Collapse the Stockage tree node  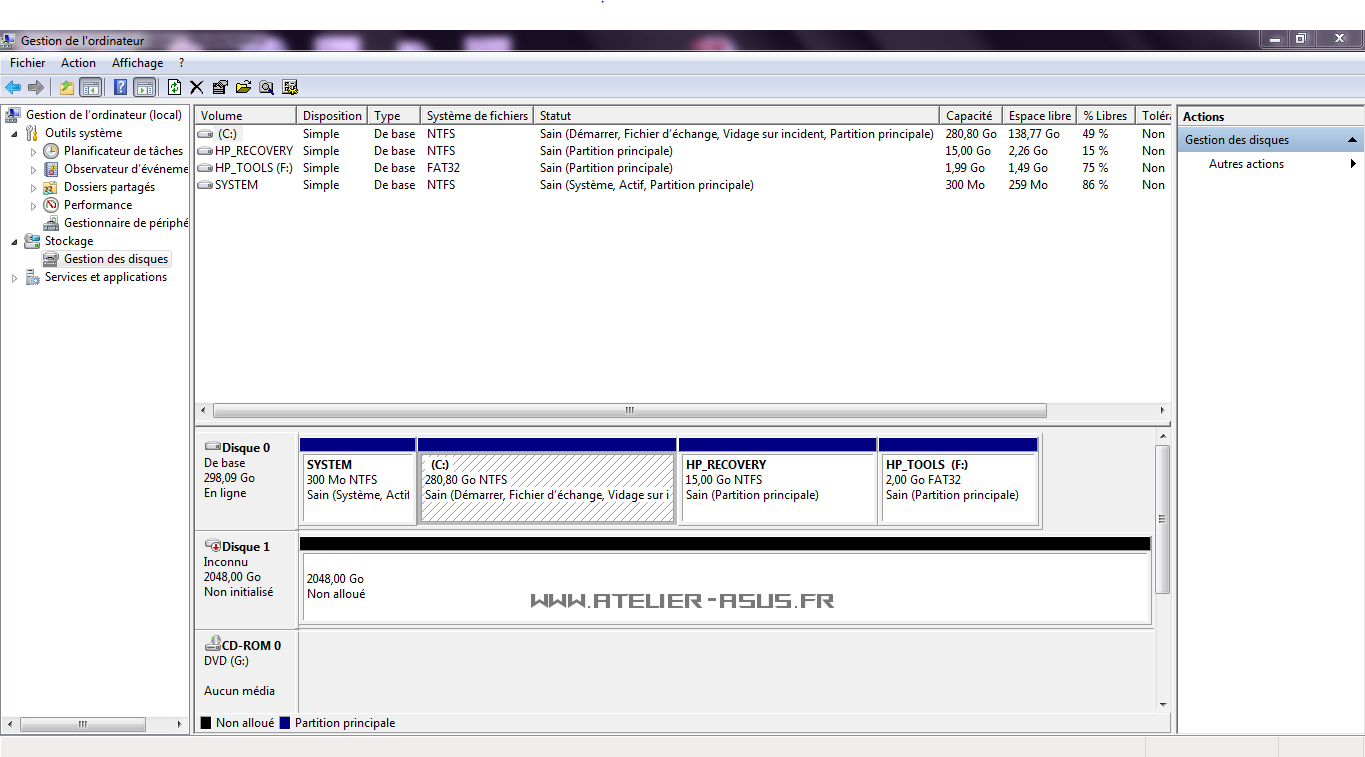(14, 241)
